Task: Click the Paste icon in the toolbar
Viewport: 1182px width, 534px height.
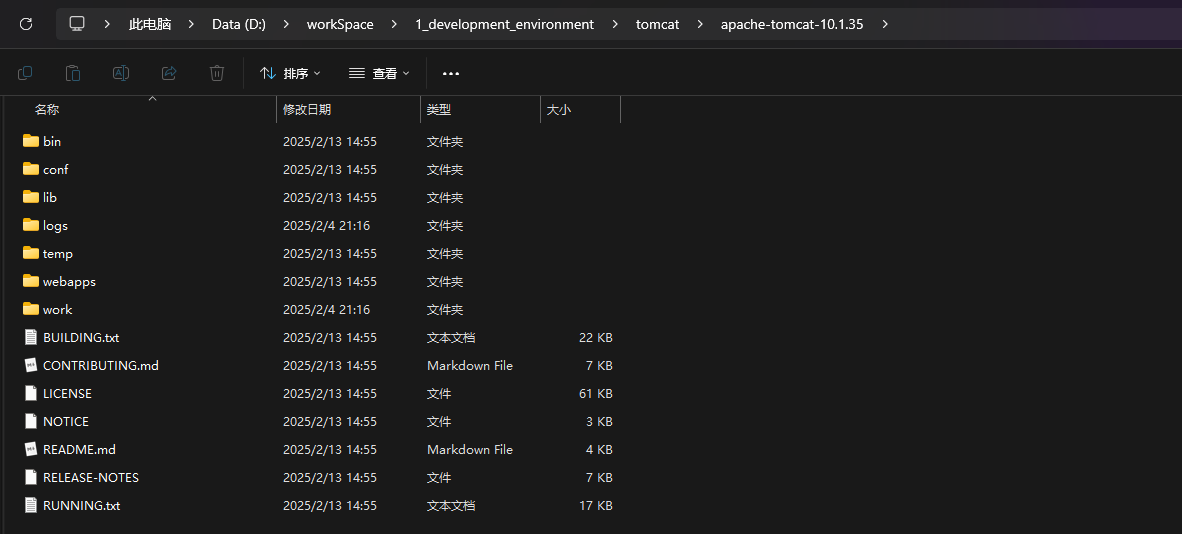Action: [x=73, y=73]
